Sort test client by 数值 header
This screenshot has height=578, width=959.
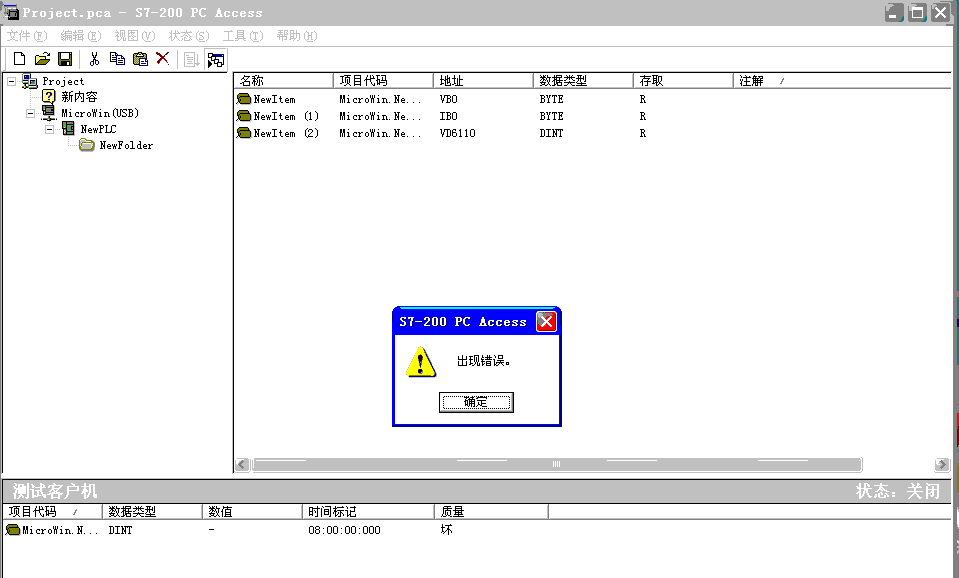point(252,511)
